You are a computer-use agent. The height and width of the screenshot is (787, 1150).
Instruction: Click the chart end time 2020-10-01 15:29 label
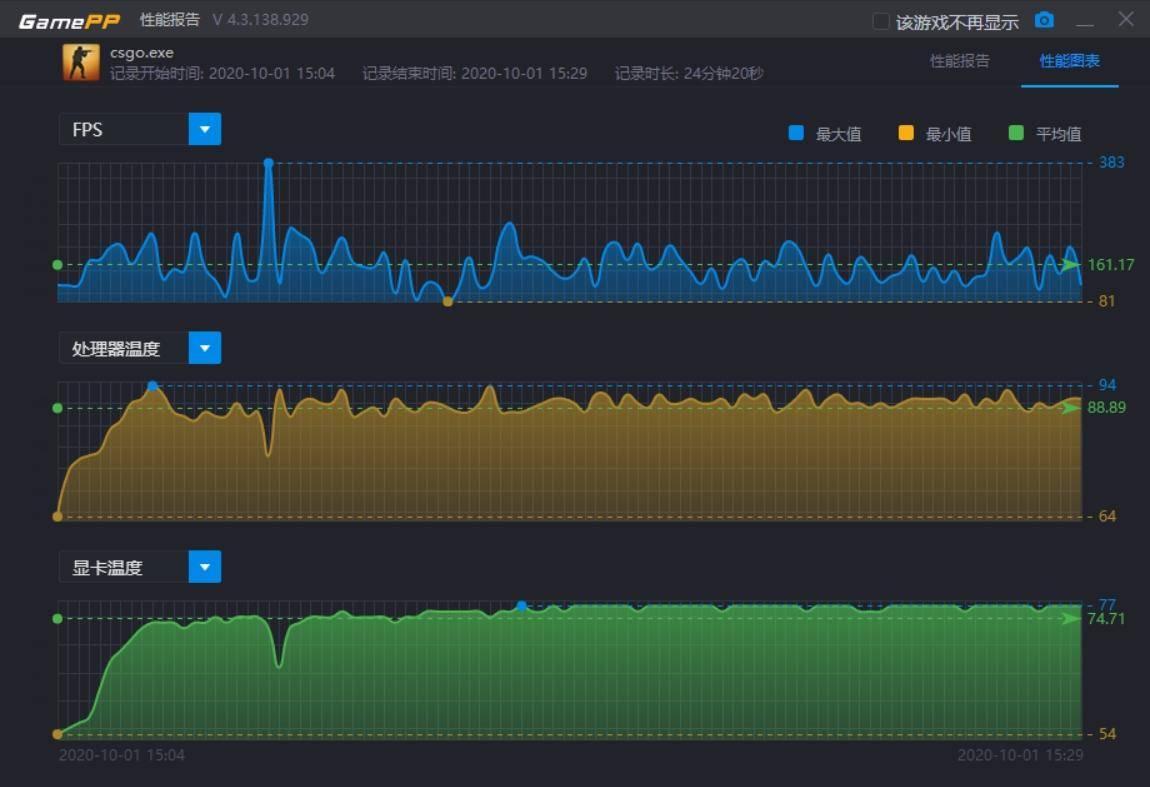pyautogui.click(x=1019, y=755)
